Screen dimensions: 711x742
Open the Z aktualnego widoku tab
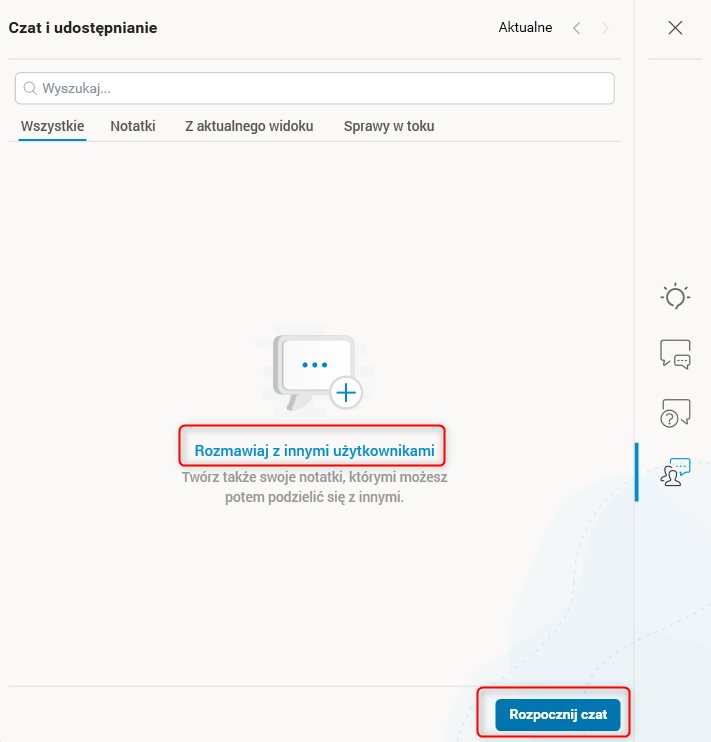click(x=249, y=126)
